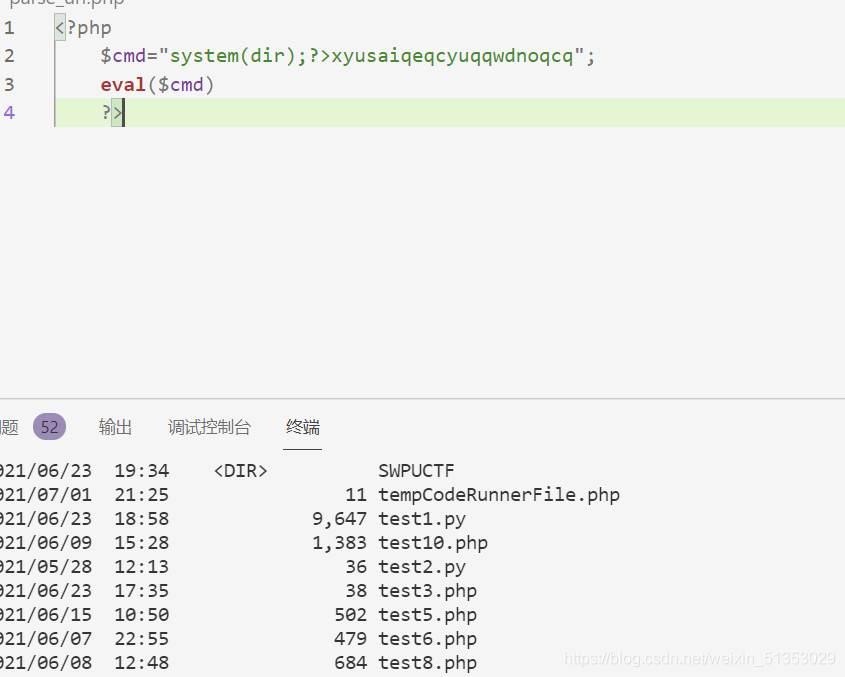Select the 调试控制台 tab

[x=209, y=427]
